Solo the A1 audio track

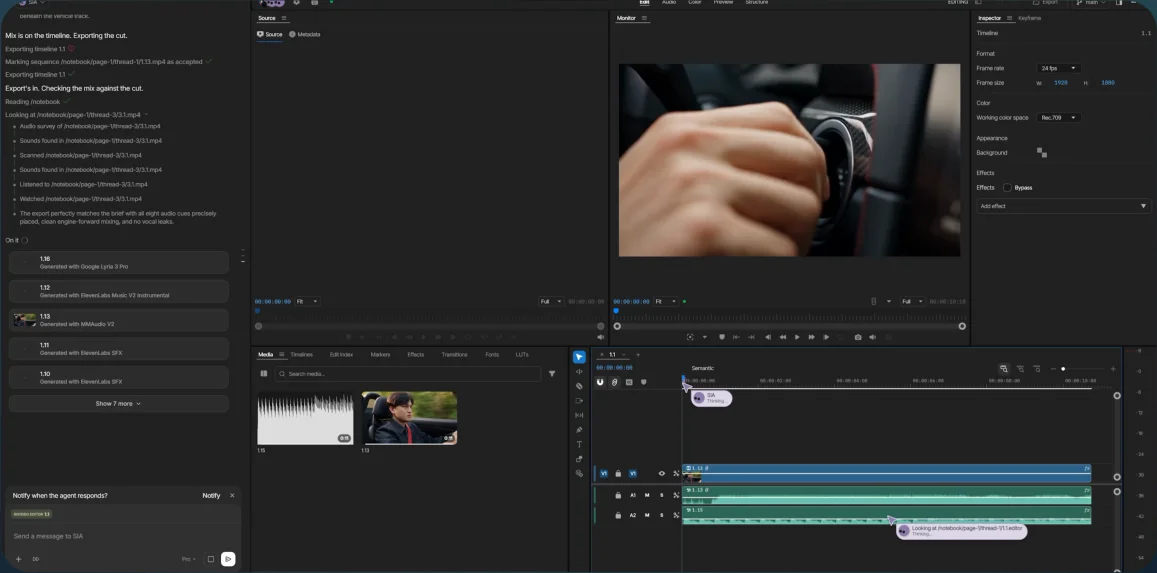661,496
